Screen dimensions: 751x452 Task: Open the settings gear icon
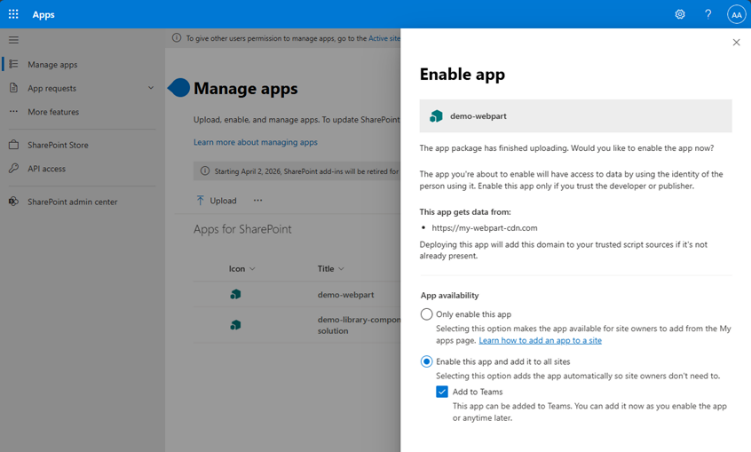pos(680,14)
